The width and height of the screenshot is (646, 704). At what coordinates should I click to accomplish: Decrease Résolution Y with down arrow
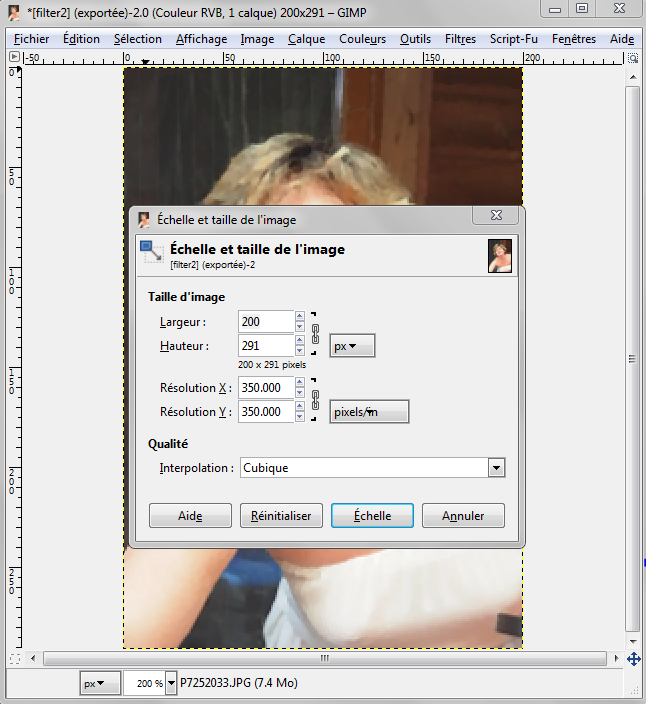300,417
